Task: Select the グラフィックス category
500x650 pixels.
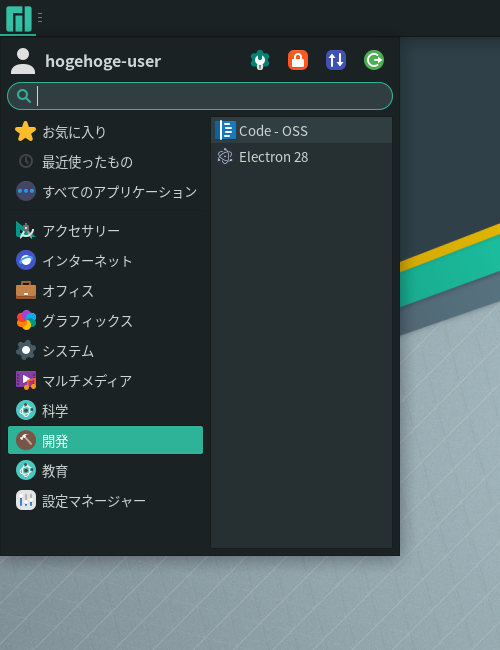Action: click(105, 320)
